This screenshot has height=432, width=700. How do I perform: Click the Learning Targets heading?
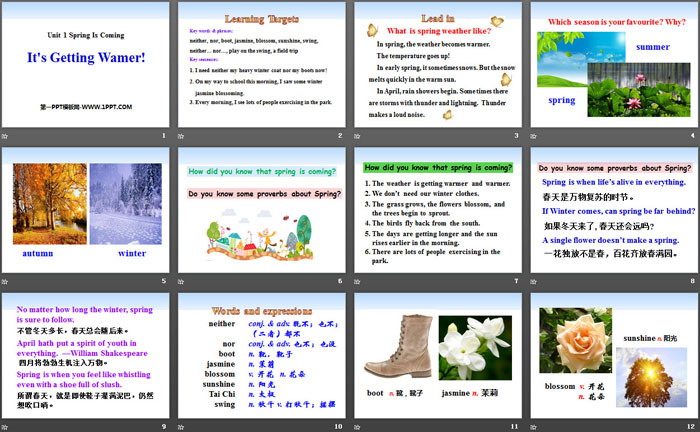(x=262, y=19)
